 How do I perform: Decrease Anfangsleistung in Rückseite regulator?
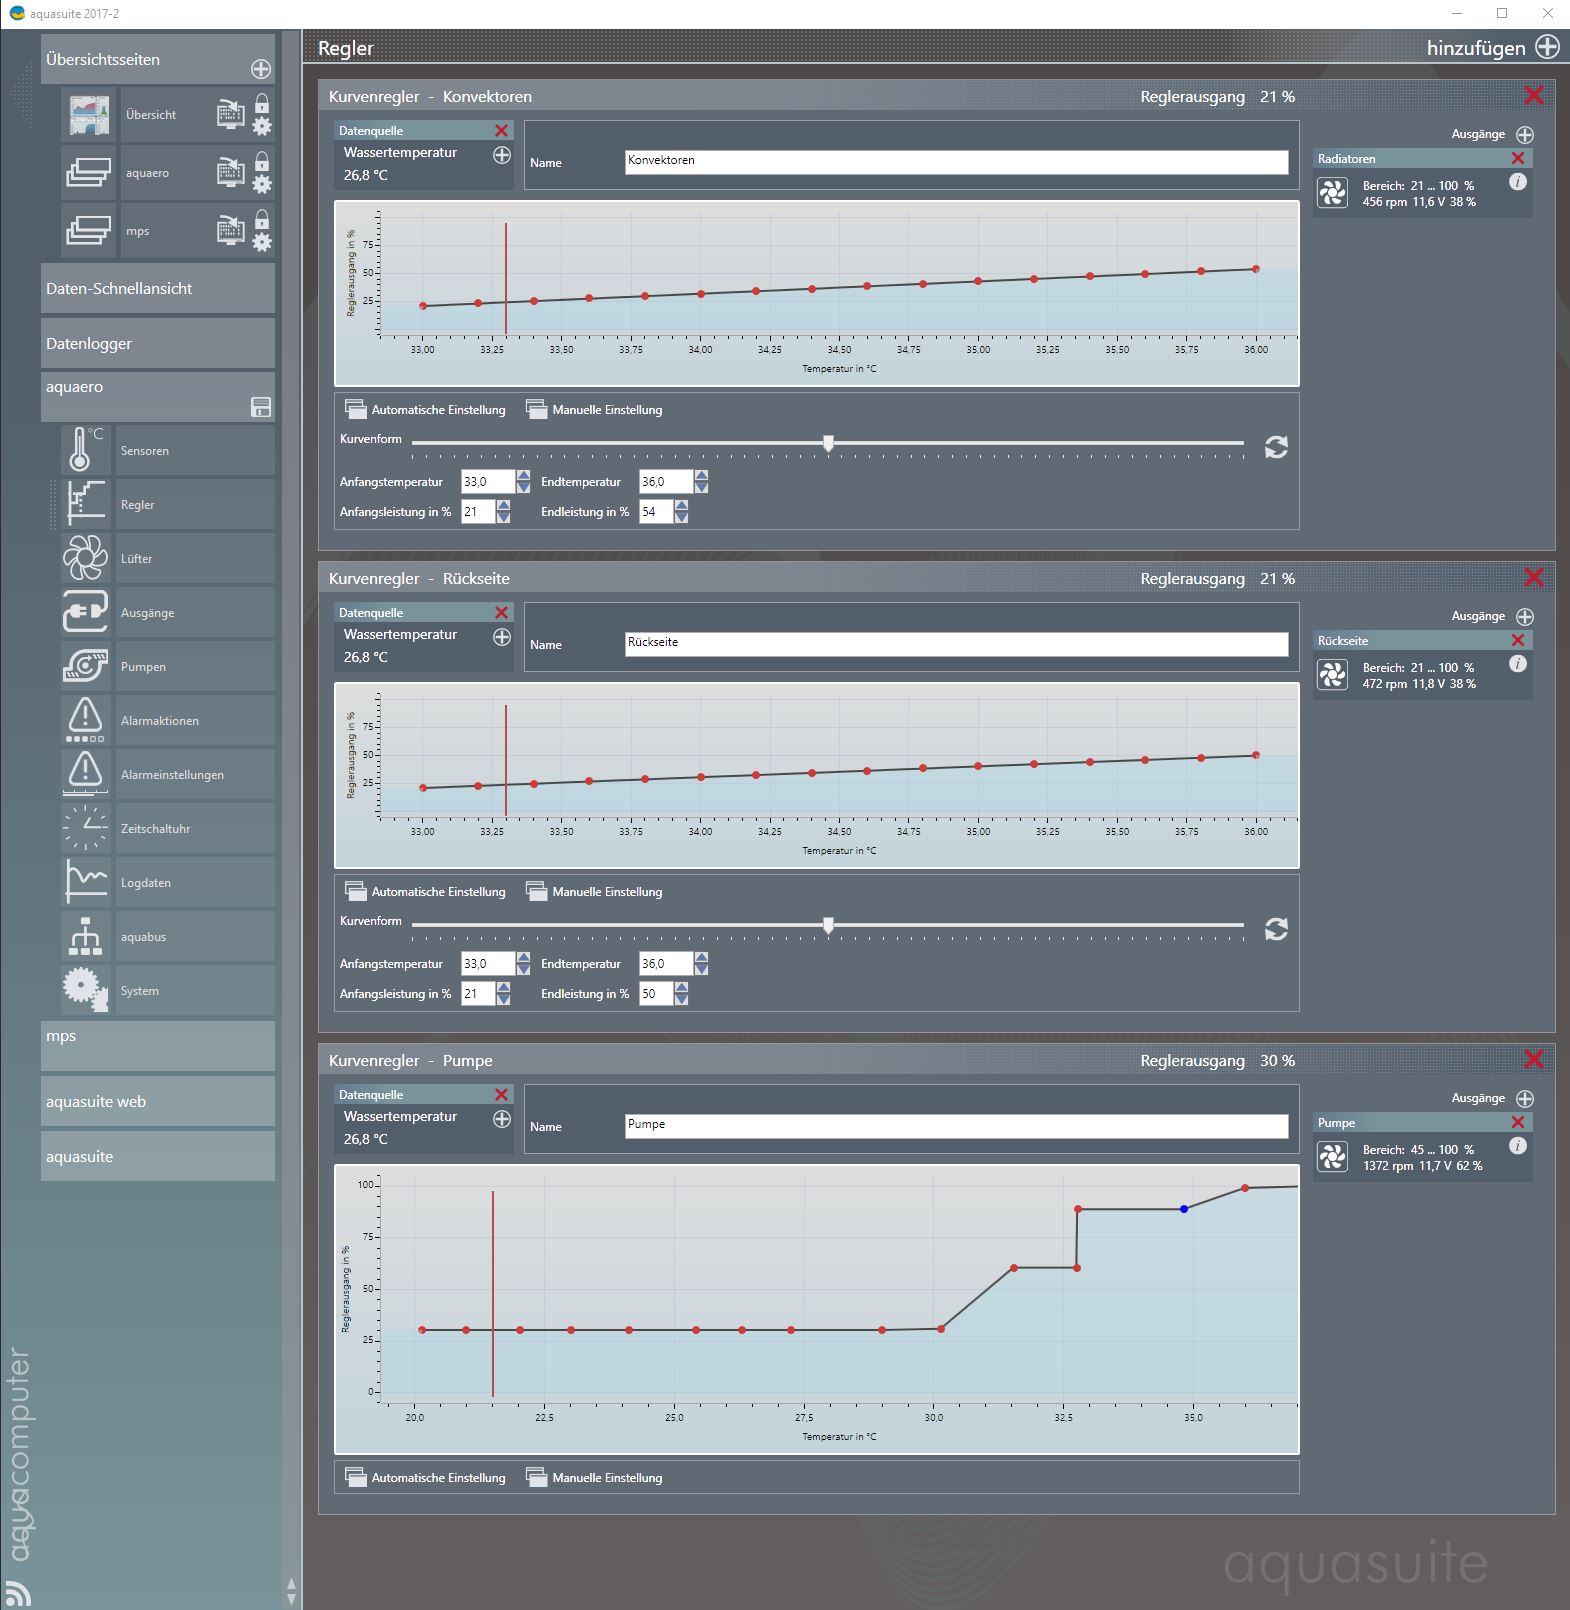(503, 1000)
